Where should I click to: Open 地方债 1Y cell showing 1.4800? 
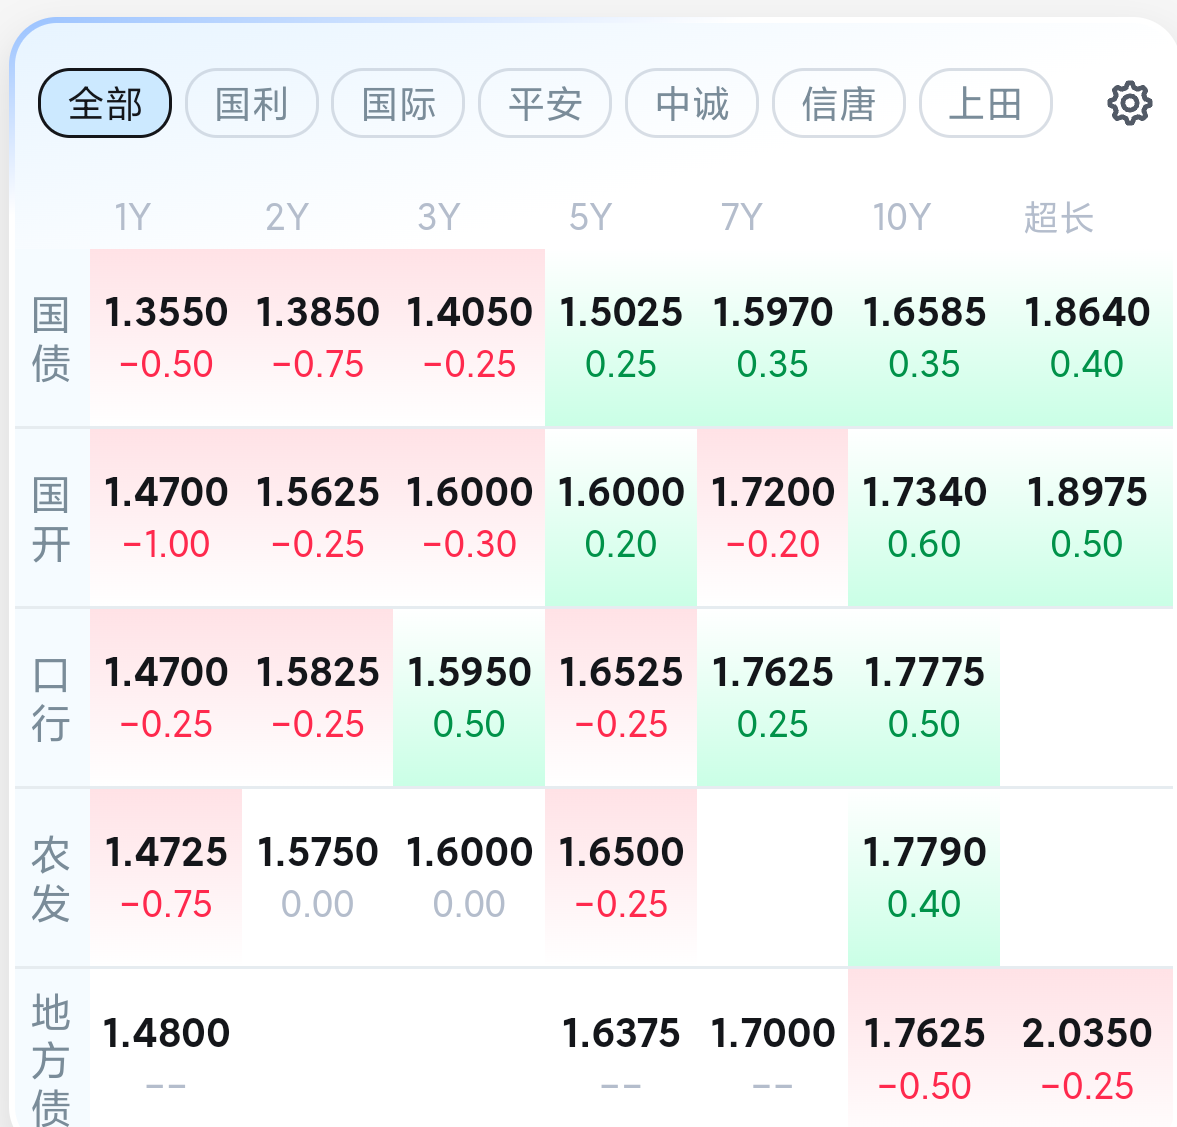[x=166, y=1055]
